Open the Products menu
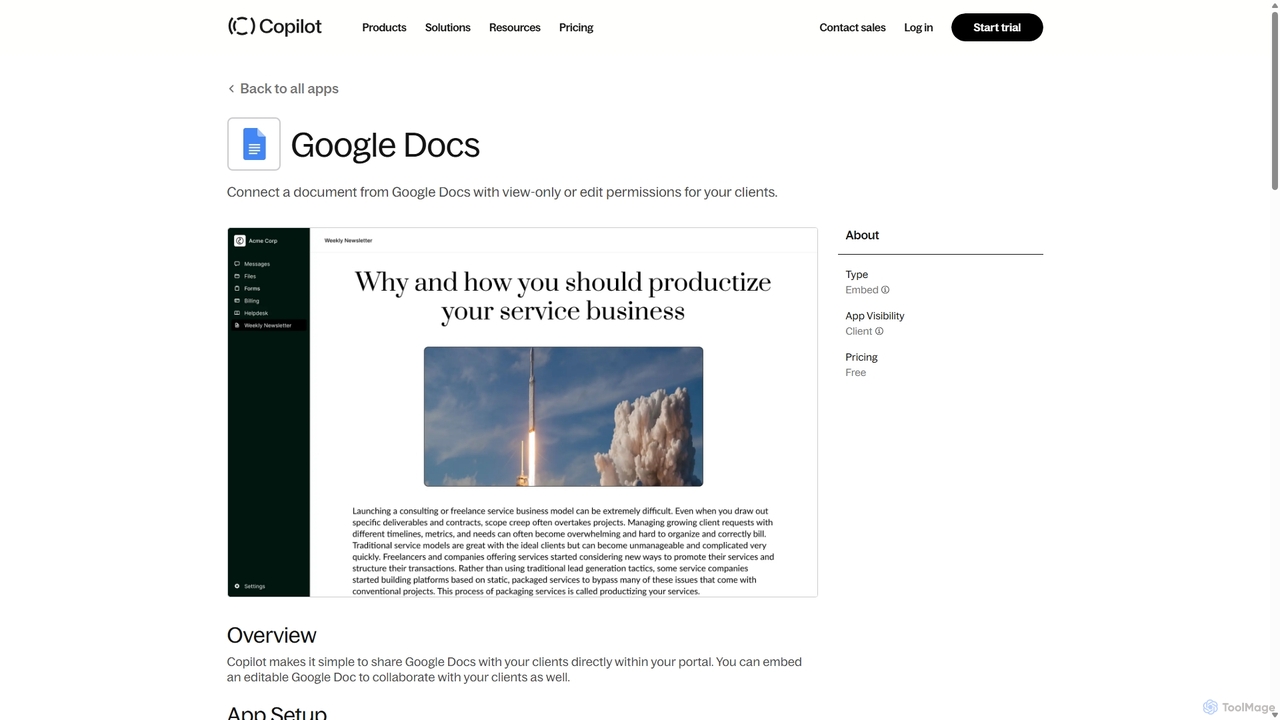This screenshot has width=1280, height=720. pyautogui.click(x=384, y=28)
